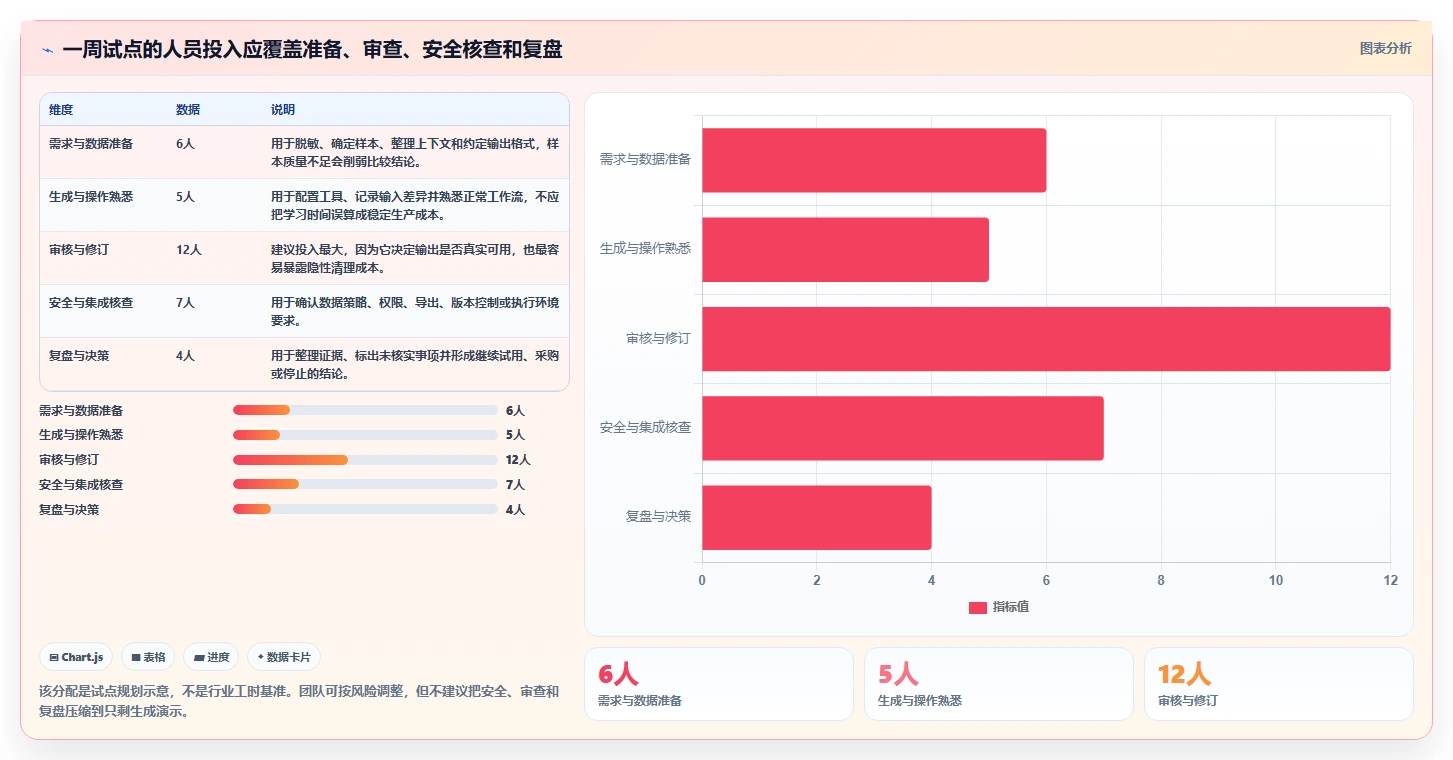The width and height of the screenshot is (1453, 760).
Task: Click the 4人 cell in the table
Action: point(185,356)
